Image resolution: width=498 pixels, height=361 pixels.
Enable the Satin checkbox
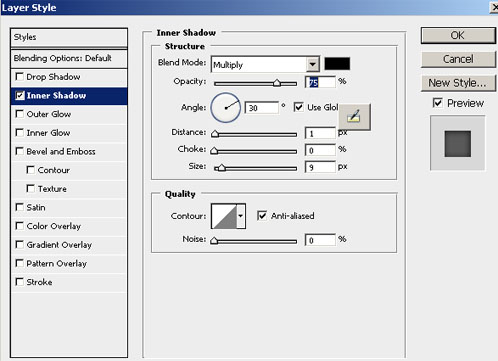[20, 207]
